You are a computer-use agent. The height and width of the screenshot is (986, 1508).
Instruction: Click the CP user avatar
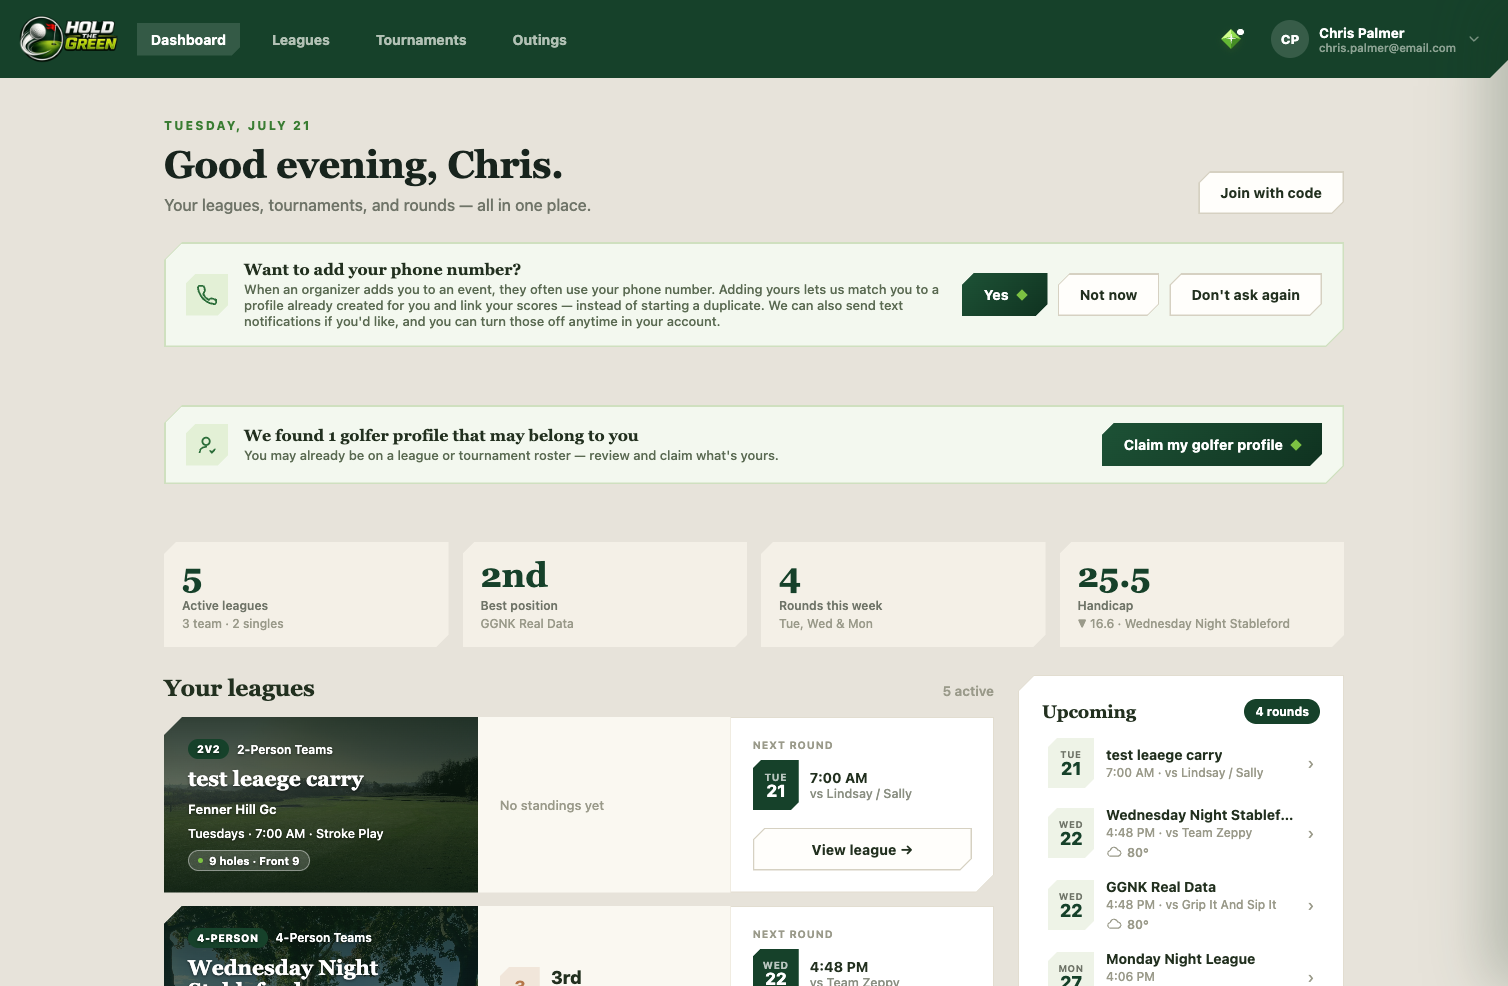pyautogui.click(x=1290, y=40)
